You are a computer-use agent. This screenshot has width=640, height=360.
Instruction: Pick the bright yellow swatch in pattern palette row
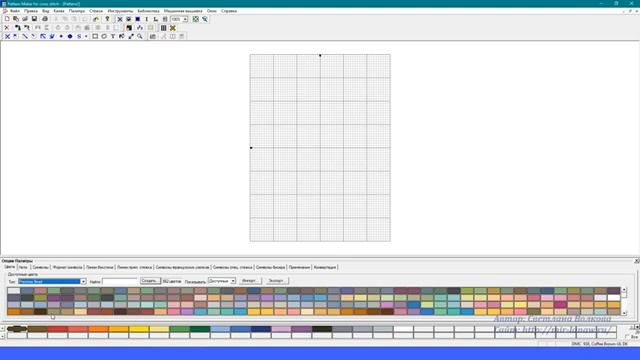click(139, 329)
